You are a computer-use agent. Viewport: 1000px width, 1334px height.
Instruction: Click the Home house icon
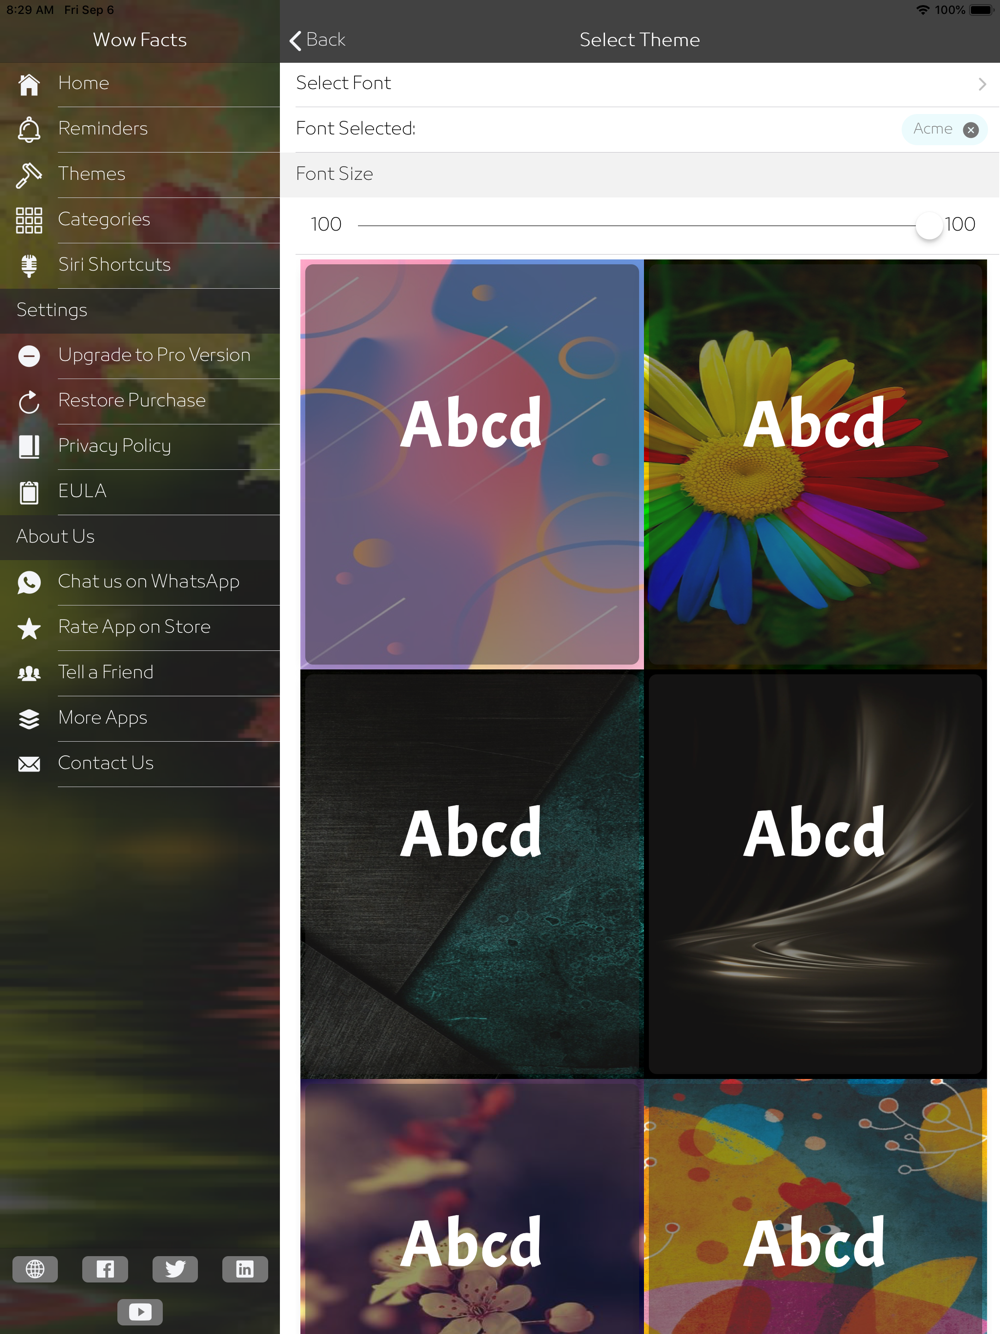pyautogui.click(x=29, y=84)
